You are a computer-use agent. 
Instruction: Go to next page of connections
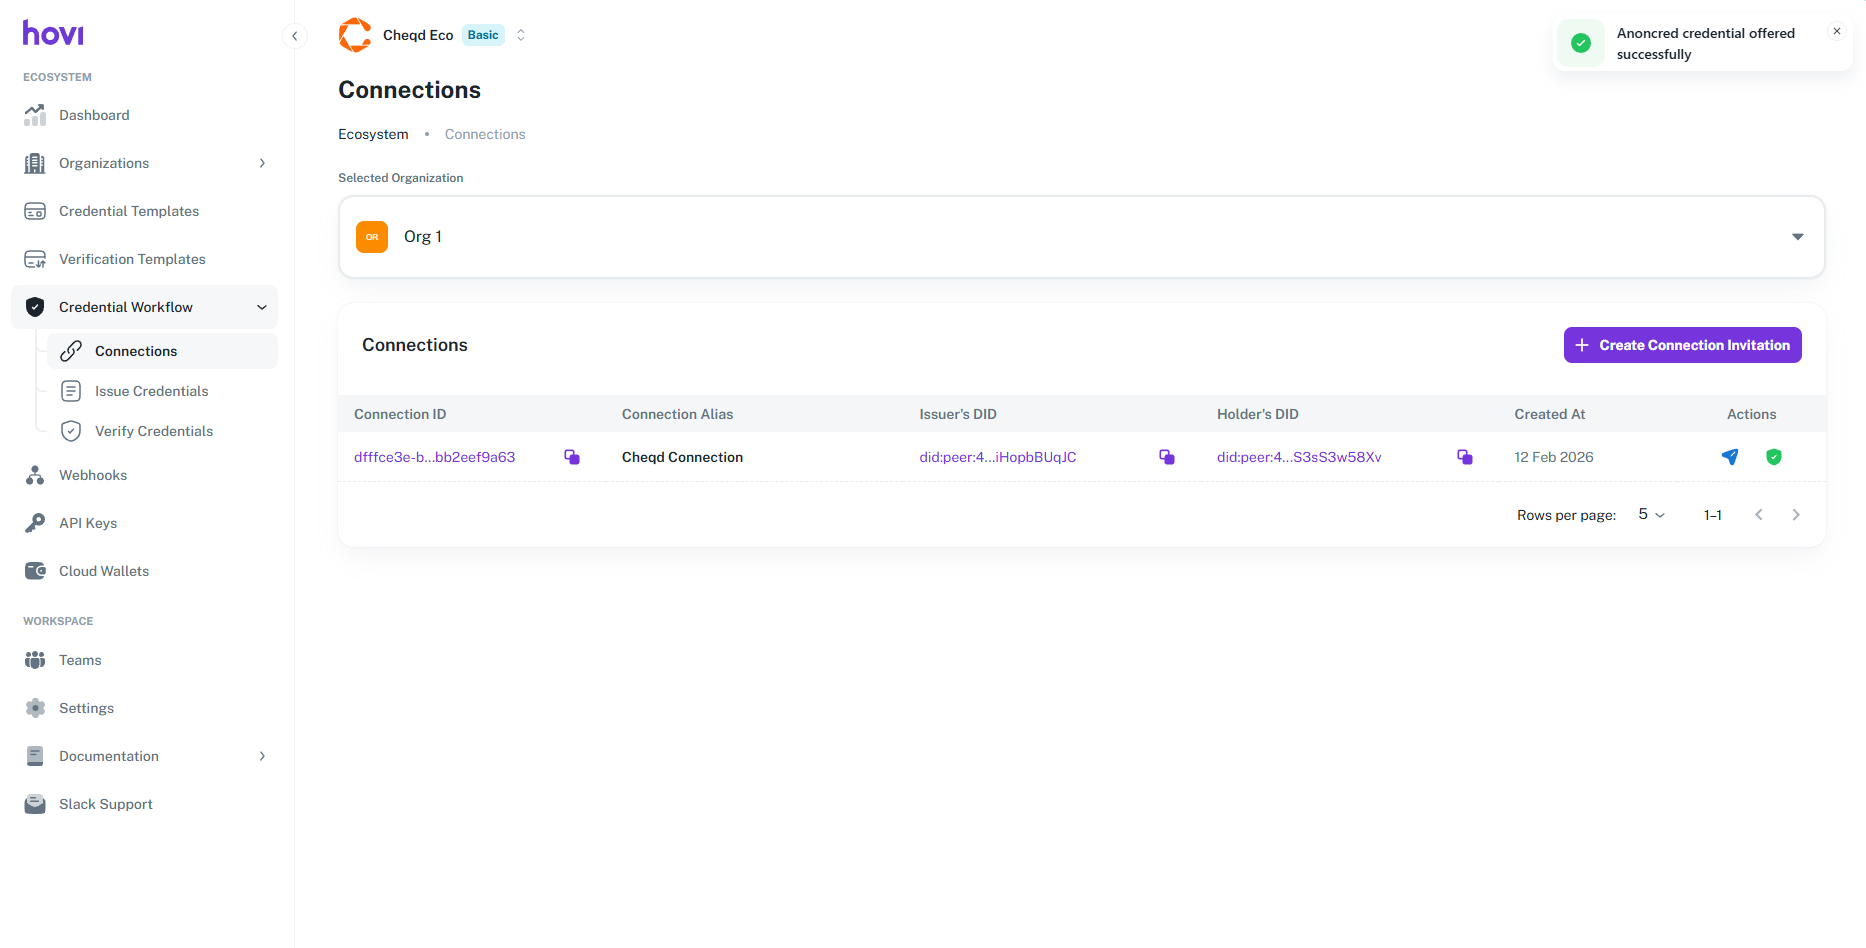pyautogui.click(x=1795, y=515)
